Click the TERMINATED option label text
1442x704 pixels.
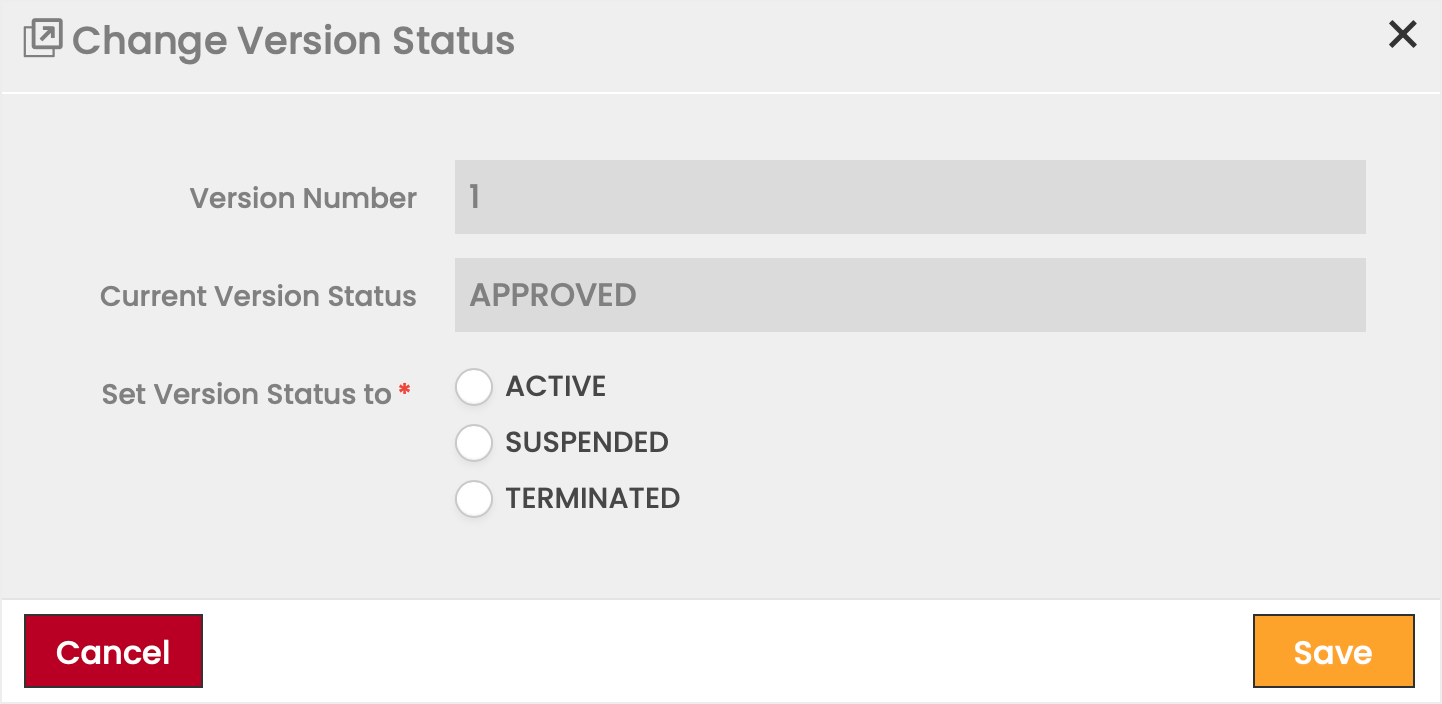[x=593, y=499]
